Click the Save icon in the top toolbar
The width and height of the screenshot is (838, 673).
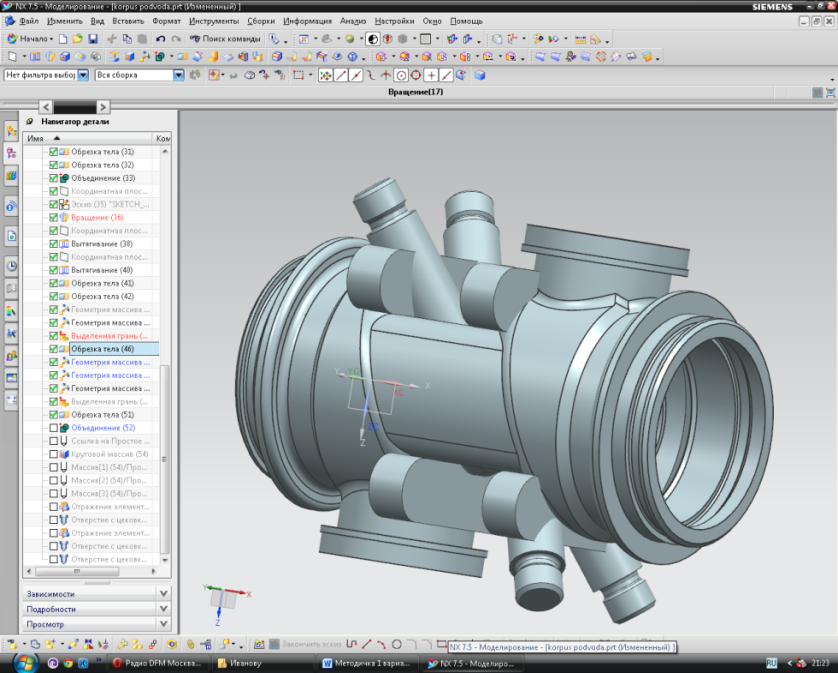tap(92, 39)
